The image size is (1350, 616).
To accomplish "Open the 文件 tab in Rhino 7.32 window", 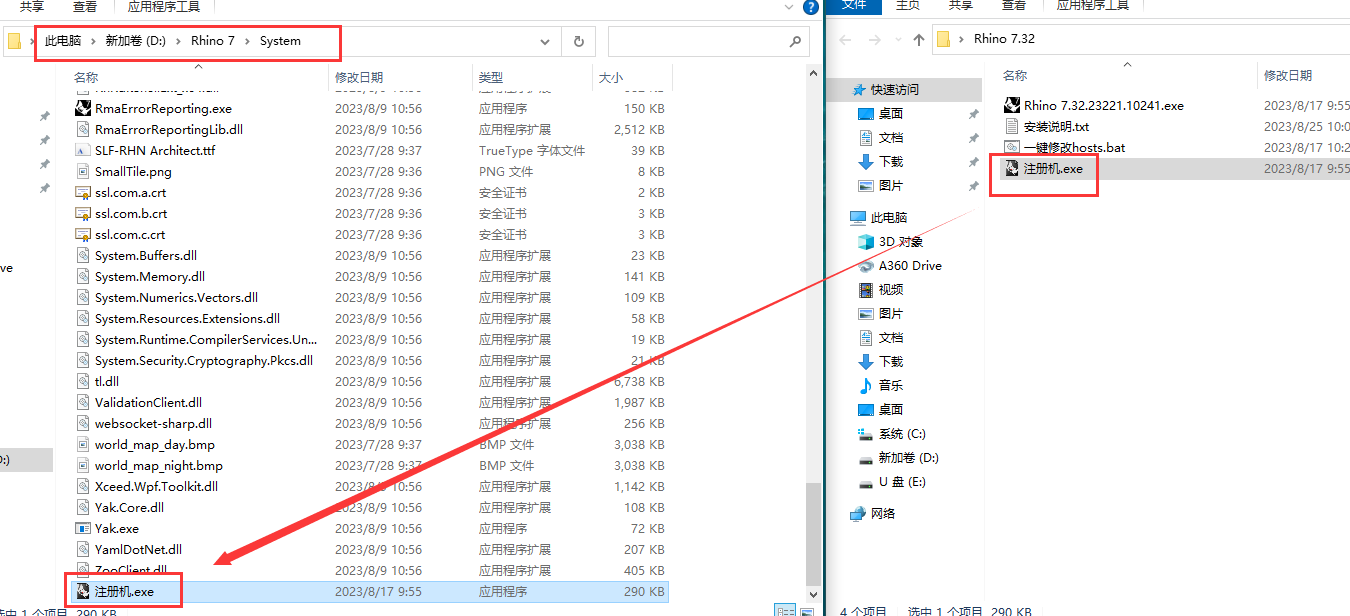I will tap(854, 6).
